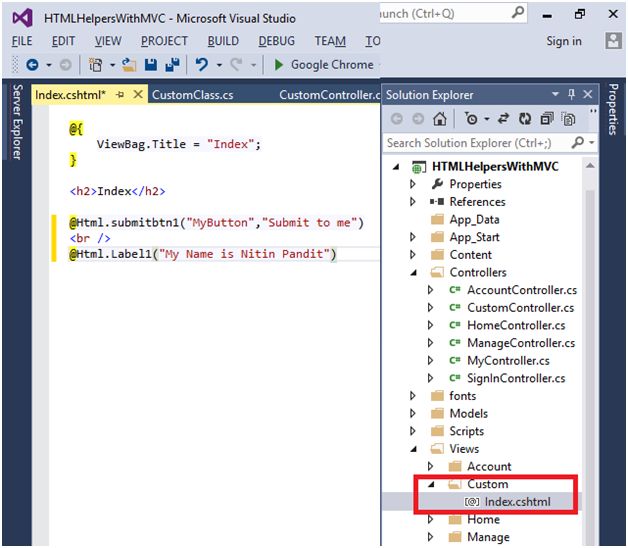Image resolution: width=628 pixels, height=548 pixels.
Task: Collapse the Controllers folder
Action: [x=414, y=273]
